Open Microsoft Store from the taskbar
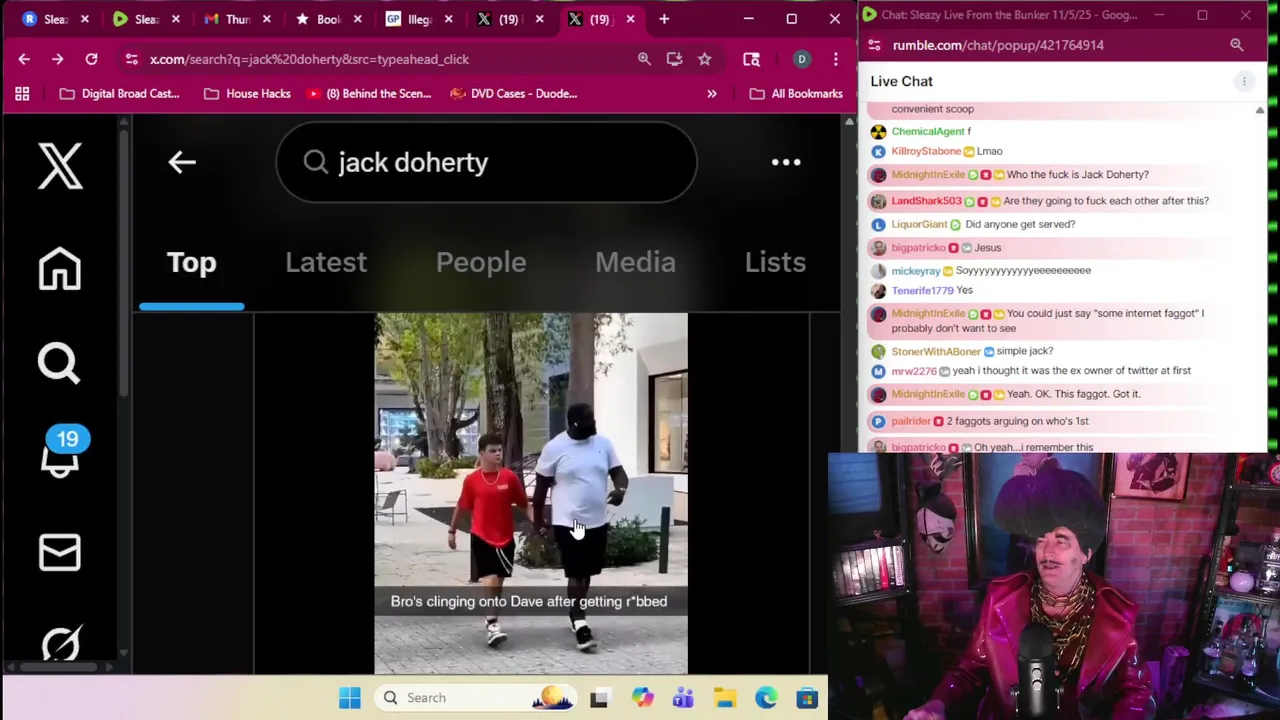Viewport: 1280px width, 720px height. (x=807, y=698)
